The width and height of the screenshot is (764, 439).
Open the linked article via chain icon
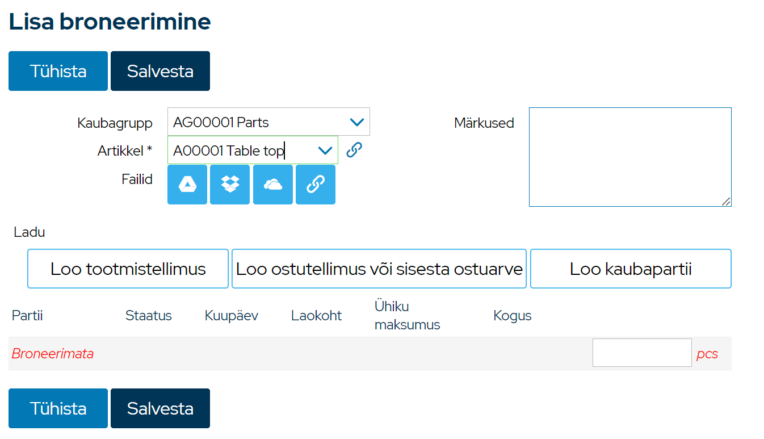(354, 150)
